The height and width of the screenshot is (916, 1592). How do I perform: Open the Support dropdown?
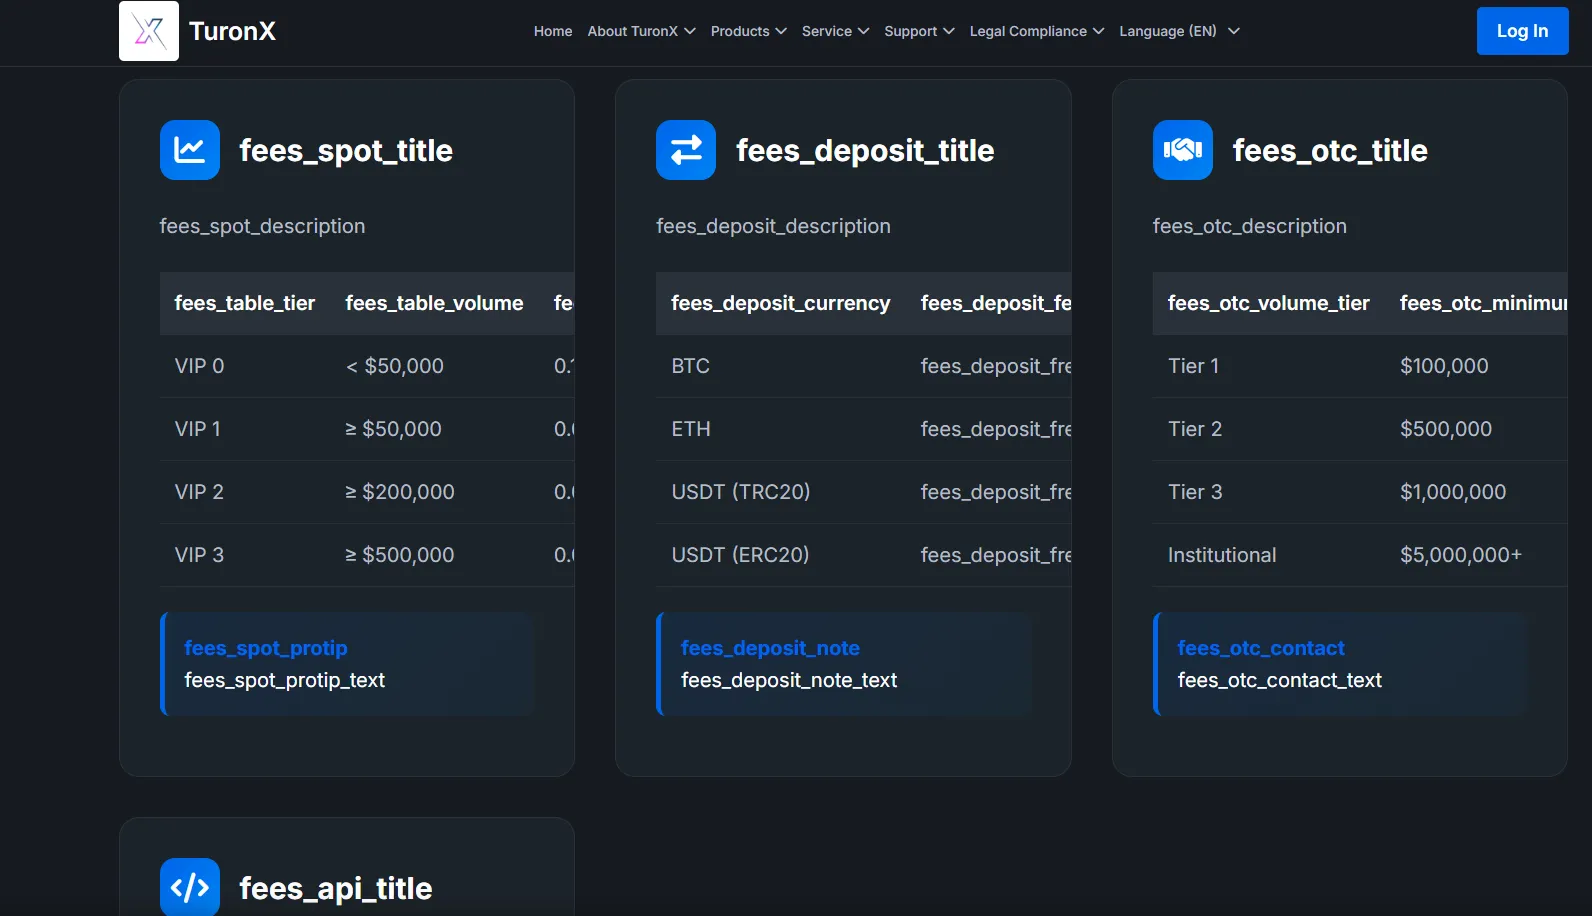tap(919, 31)
